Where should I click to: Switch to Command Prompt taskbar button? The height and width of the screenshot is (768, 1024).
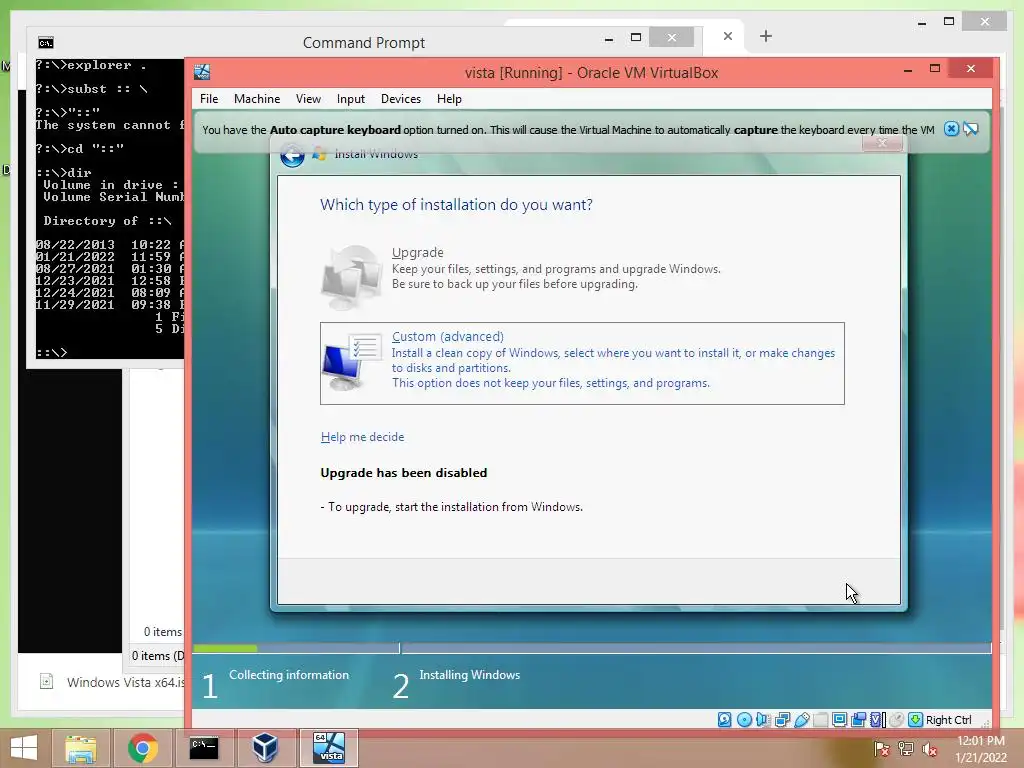point(204,748)
